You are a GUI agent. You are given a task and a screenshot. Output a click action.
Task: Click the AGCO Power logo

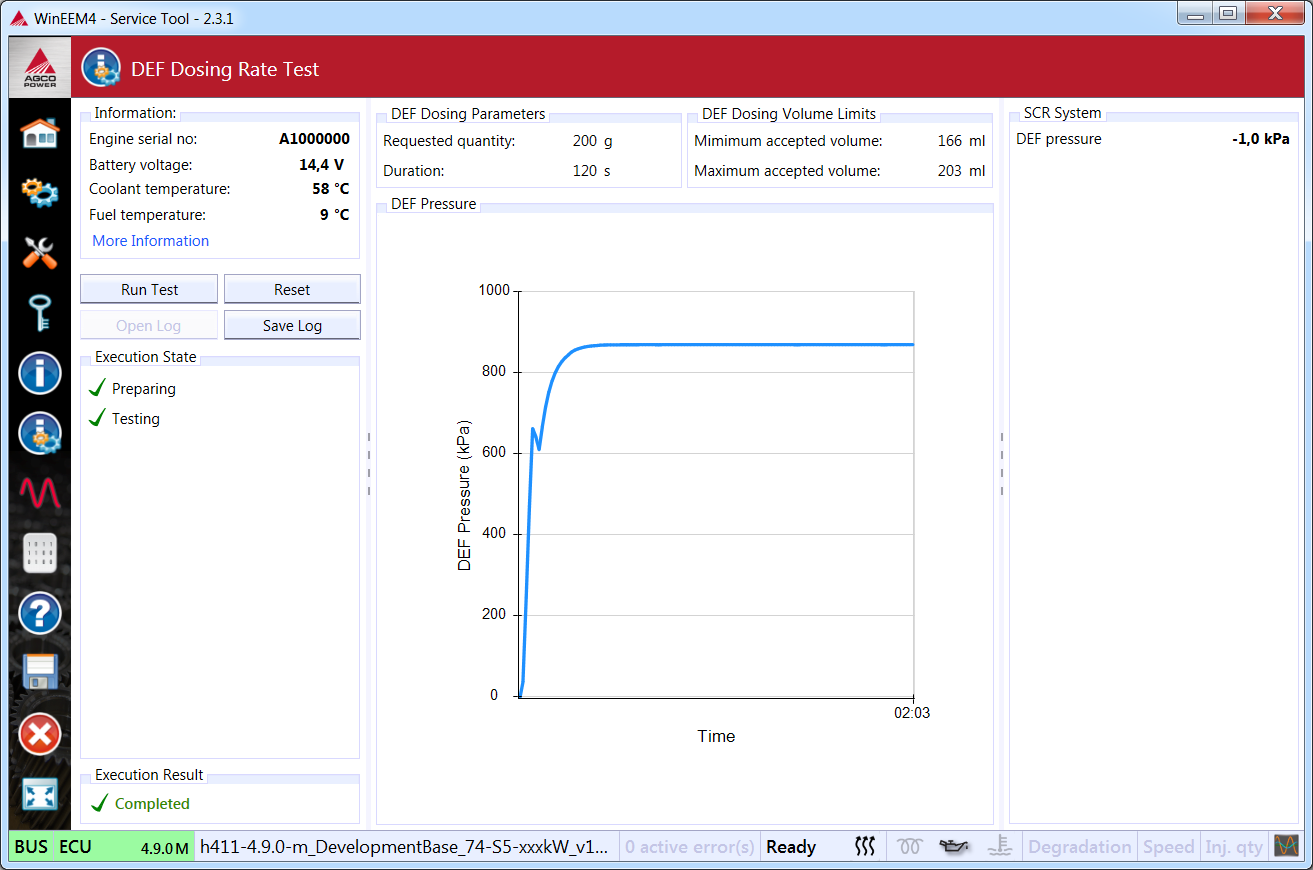tap(40, 68)
